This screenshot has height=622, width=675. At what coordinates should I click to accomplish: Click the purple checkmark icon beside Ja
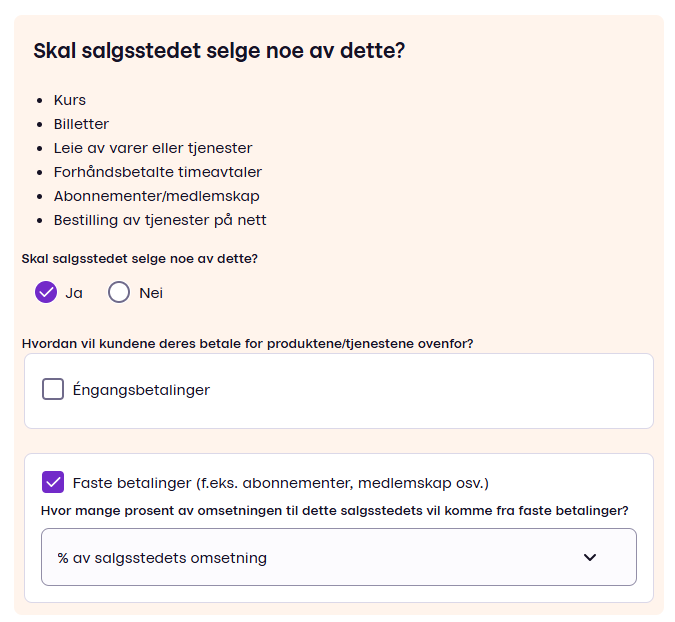46,292
